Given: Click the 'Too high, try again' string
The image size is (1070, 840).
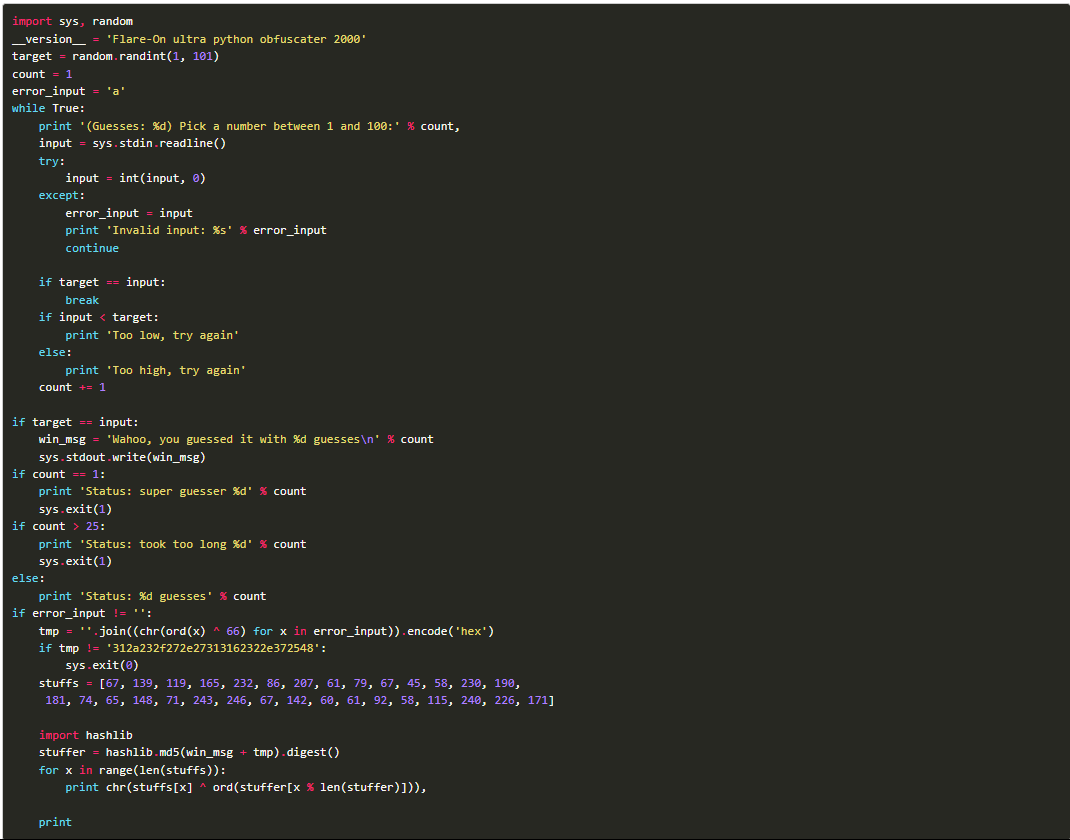Looking at the screenshot, I should tap(176, 370).
